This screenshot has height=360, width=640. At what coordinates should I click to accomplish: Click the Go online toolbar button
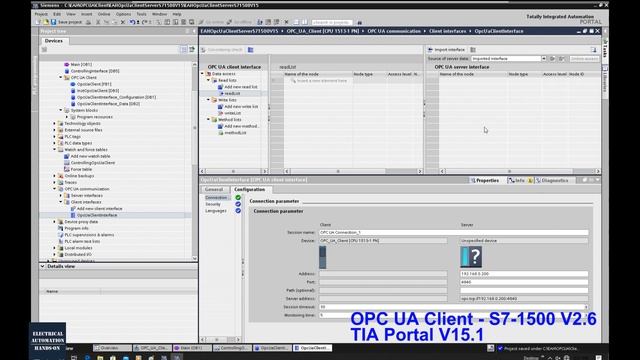pyautogui.click(x=211, y=22)
